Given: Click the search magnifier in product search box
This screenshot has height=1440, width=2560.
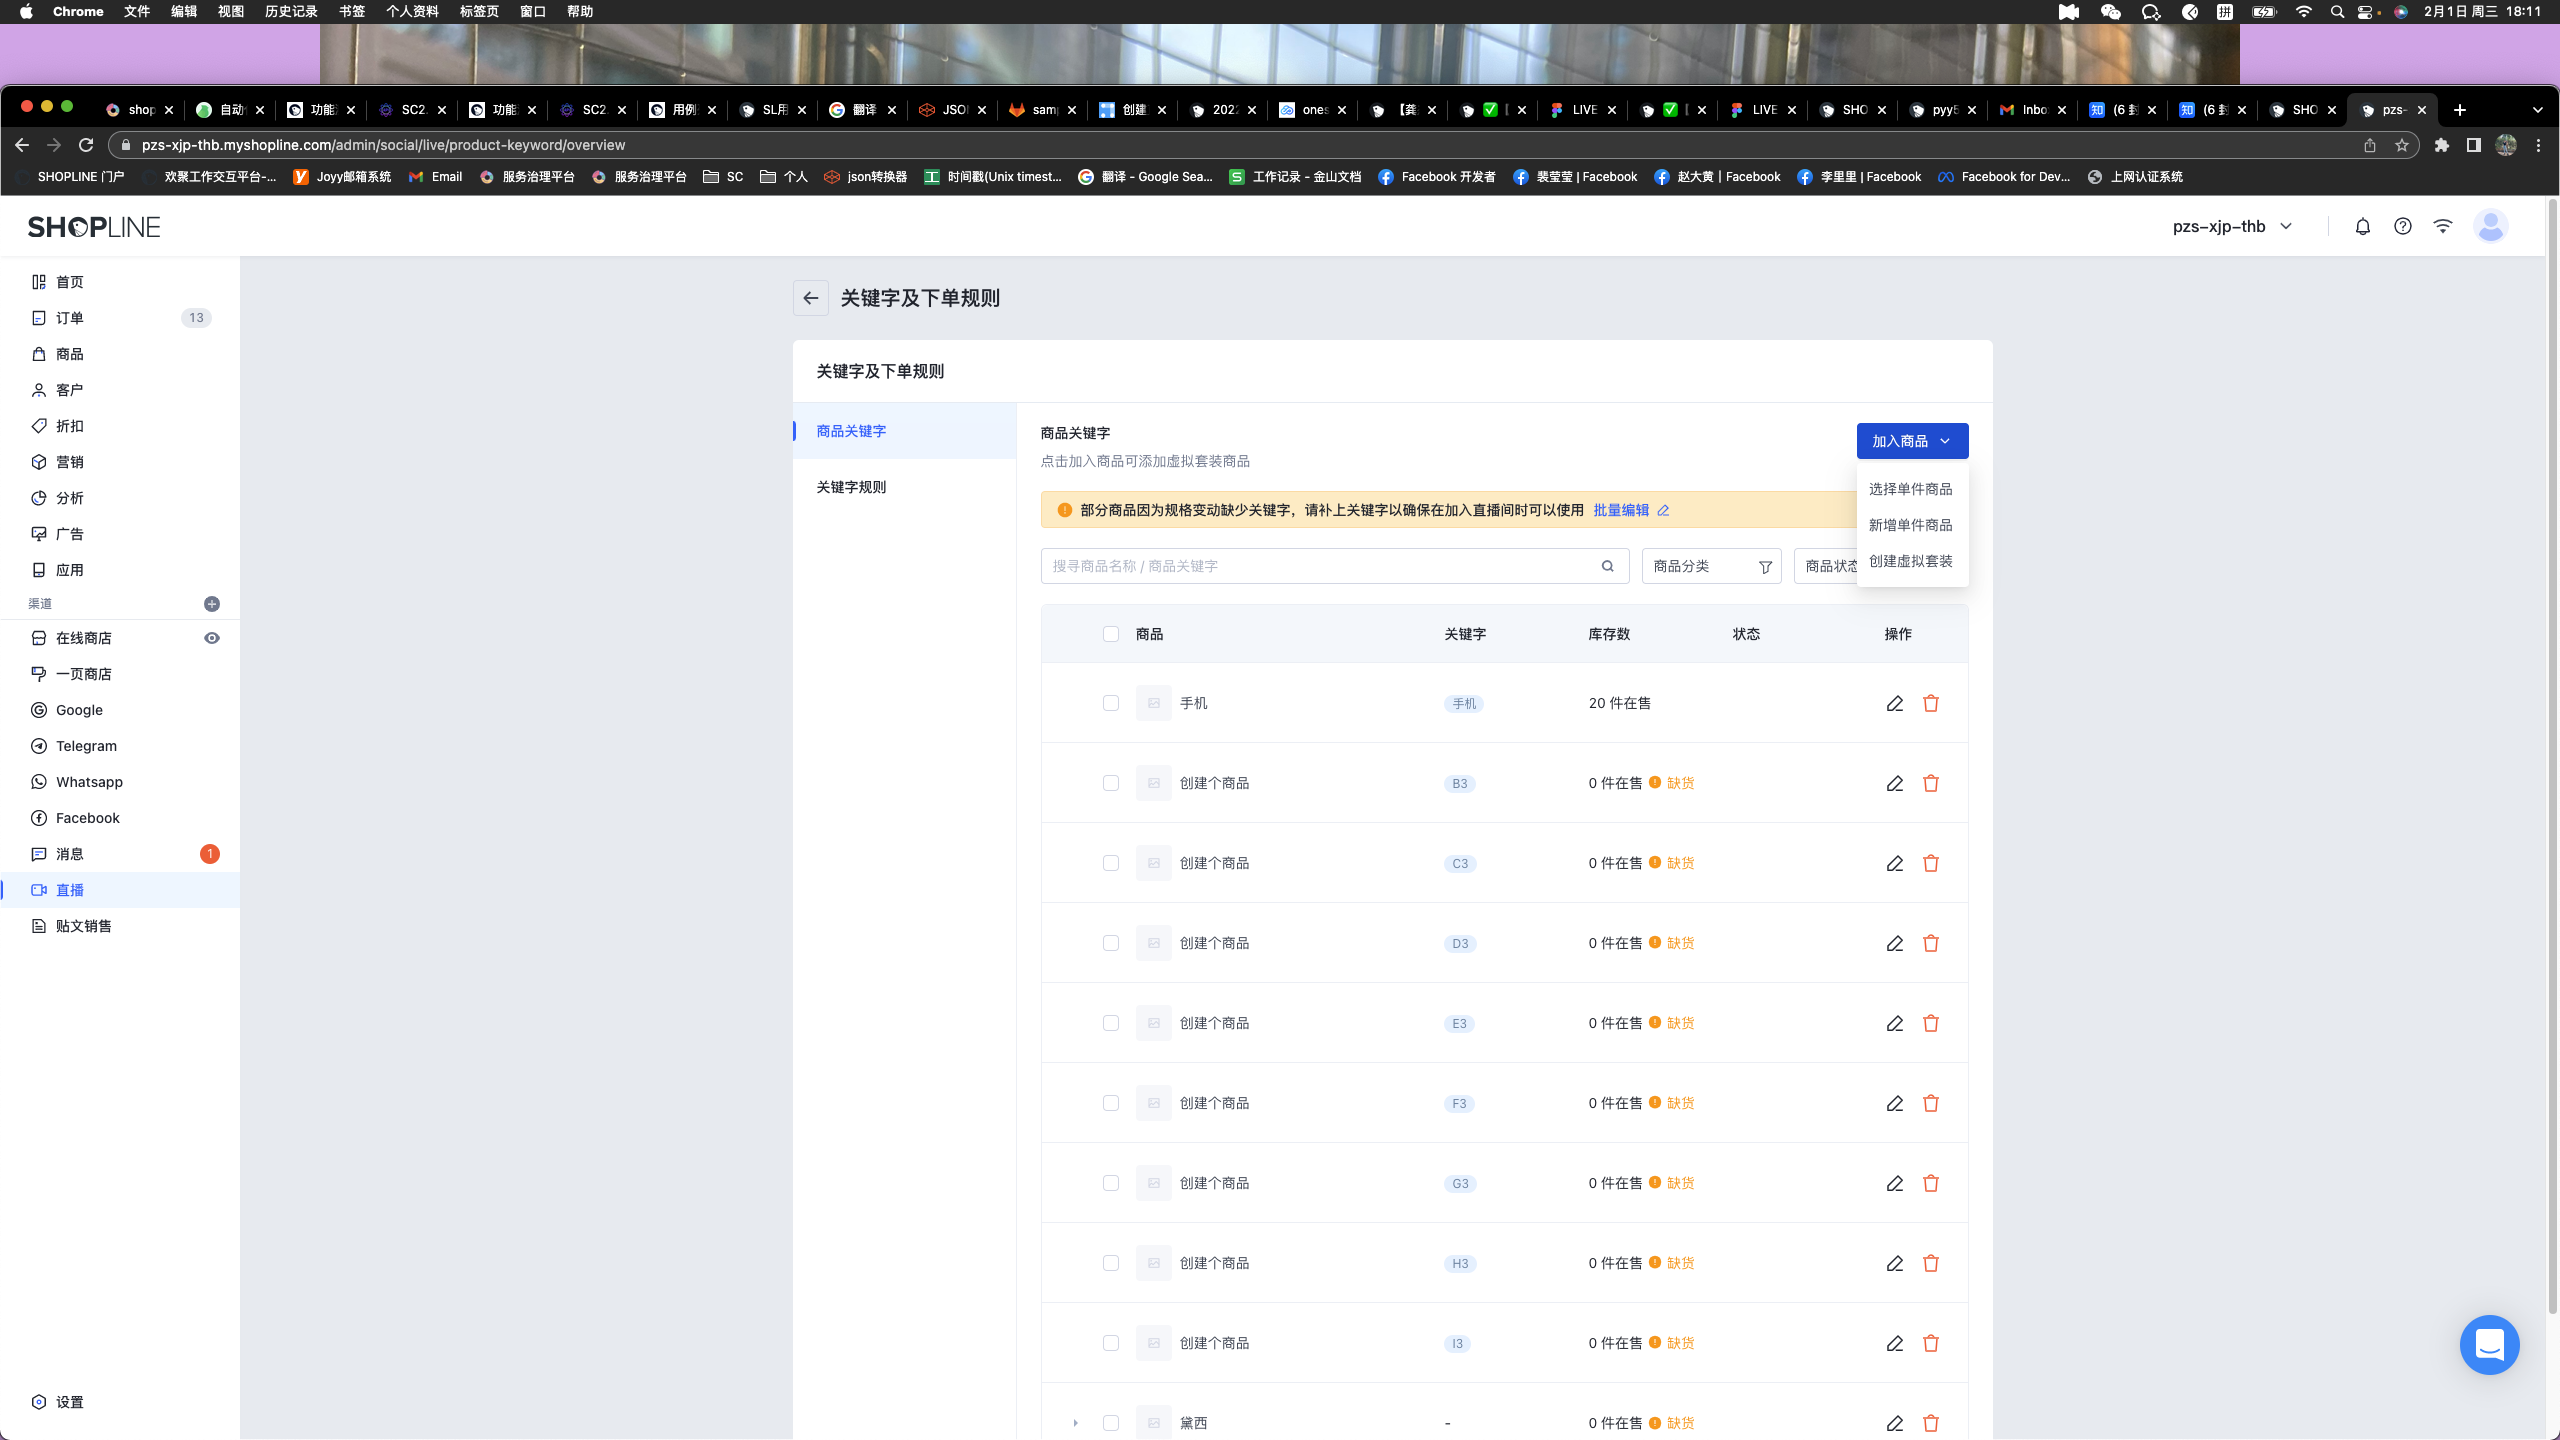Looking at the screenshot, I should [x=1607, y=566].
